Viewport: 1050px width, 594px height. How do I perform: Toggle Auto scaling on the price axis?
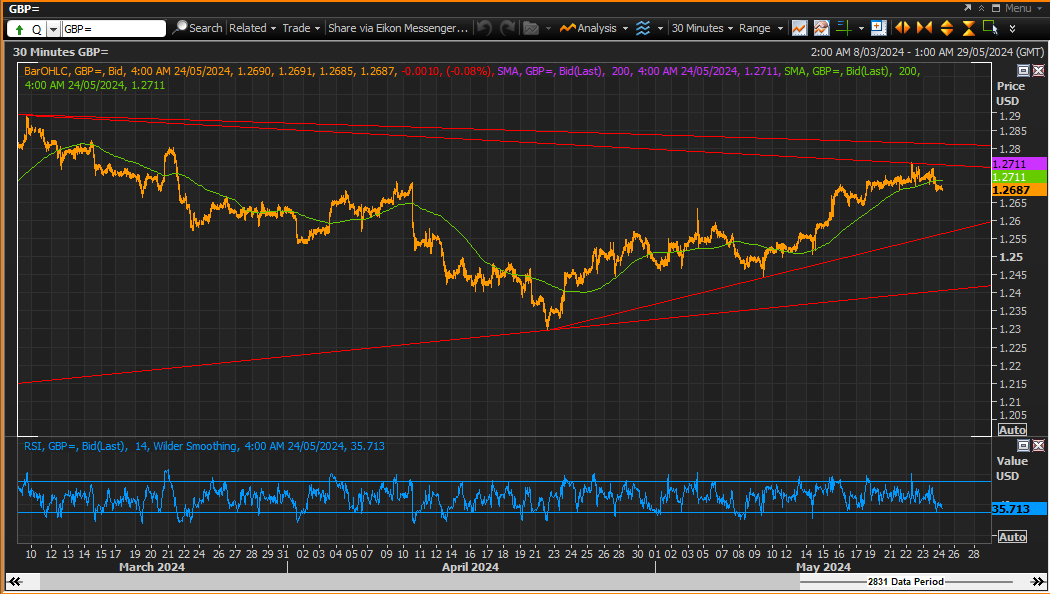click(1012, 430)
